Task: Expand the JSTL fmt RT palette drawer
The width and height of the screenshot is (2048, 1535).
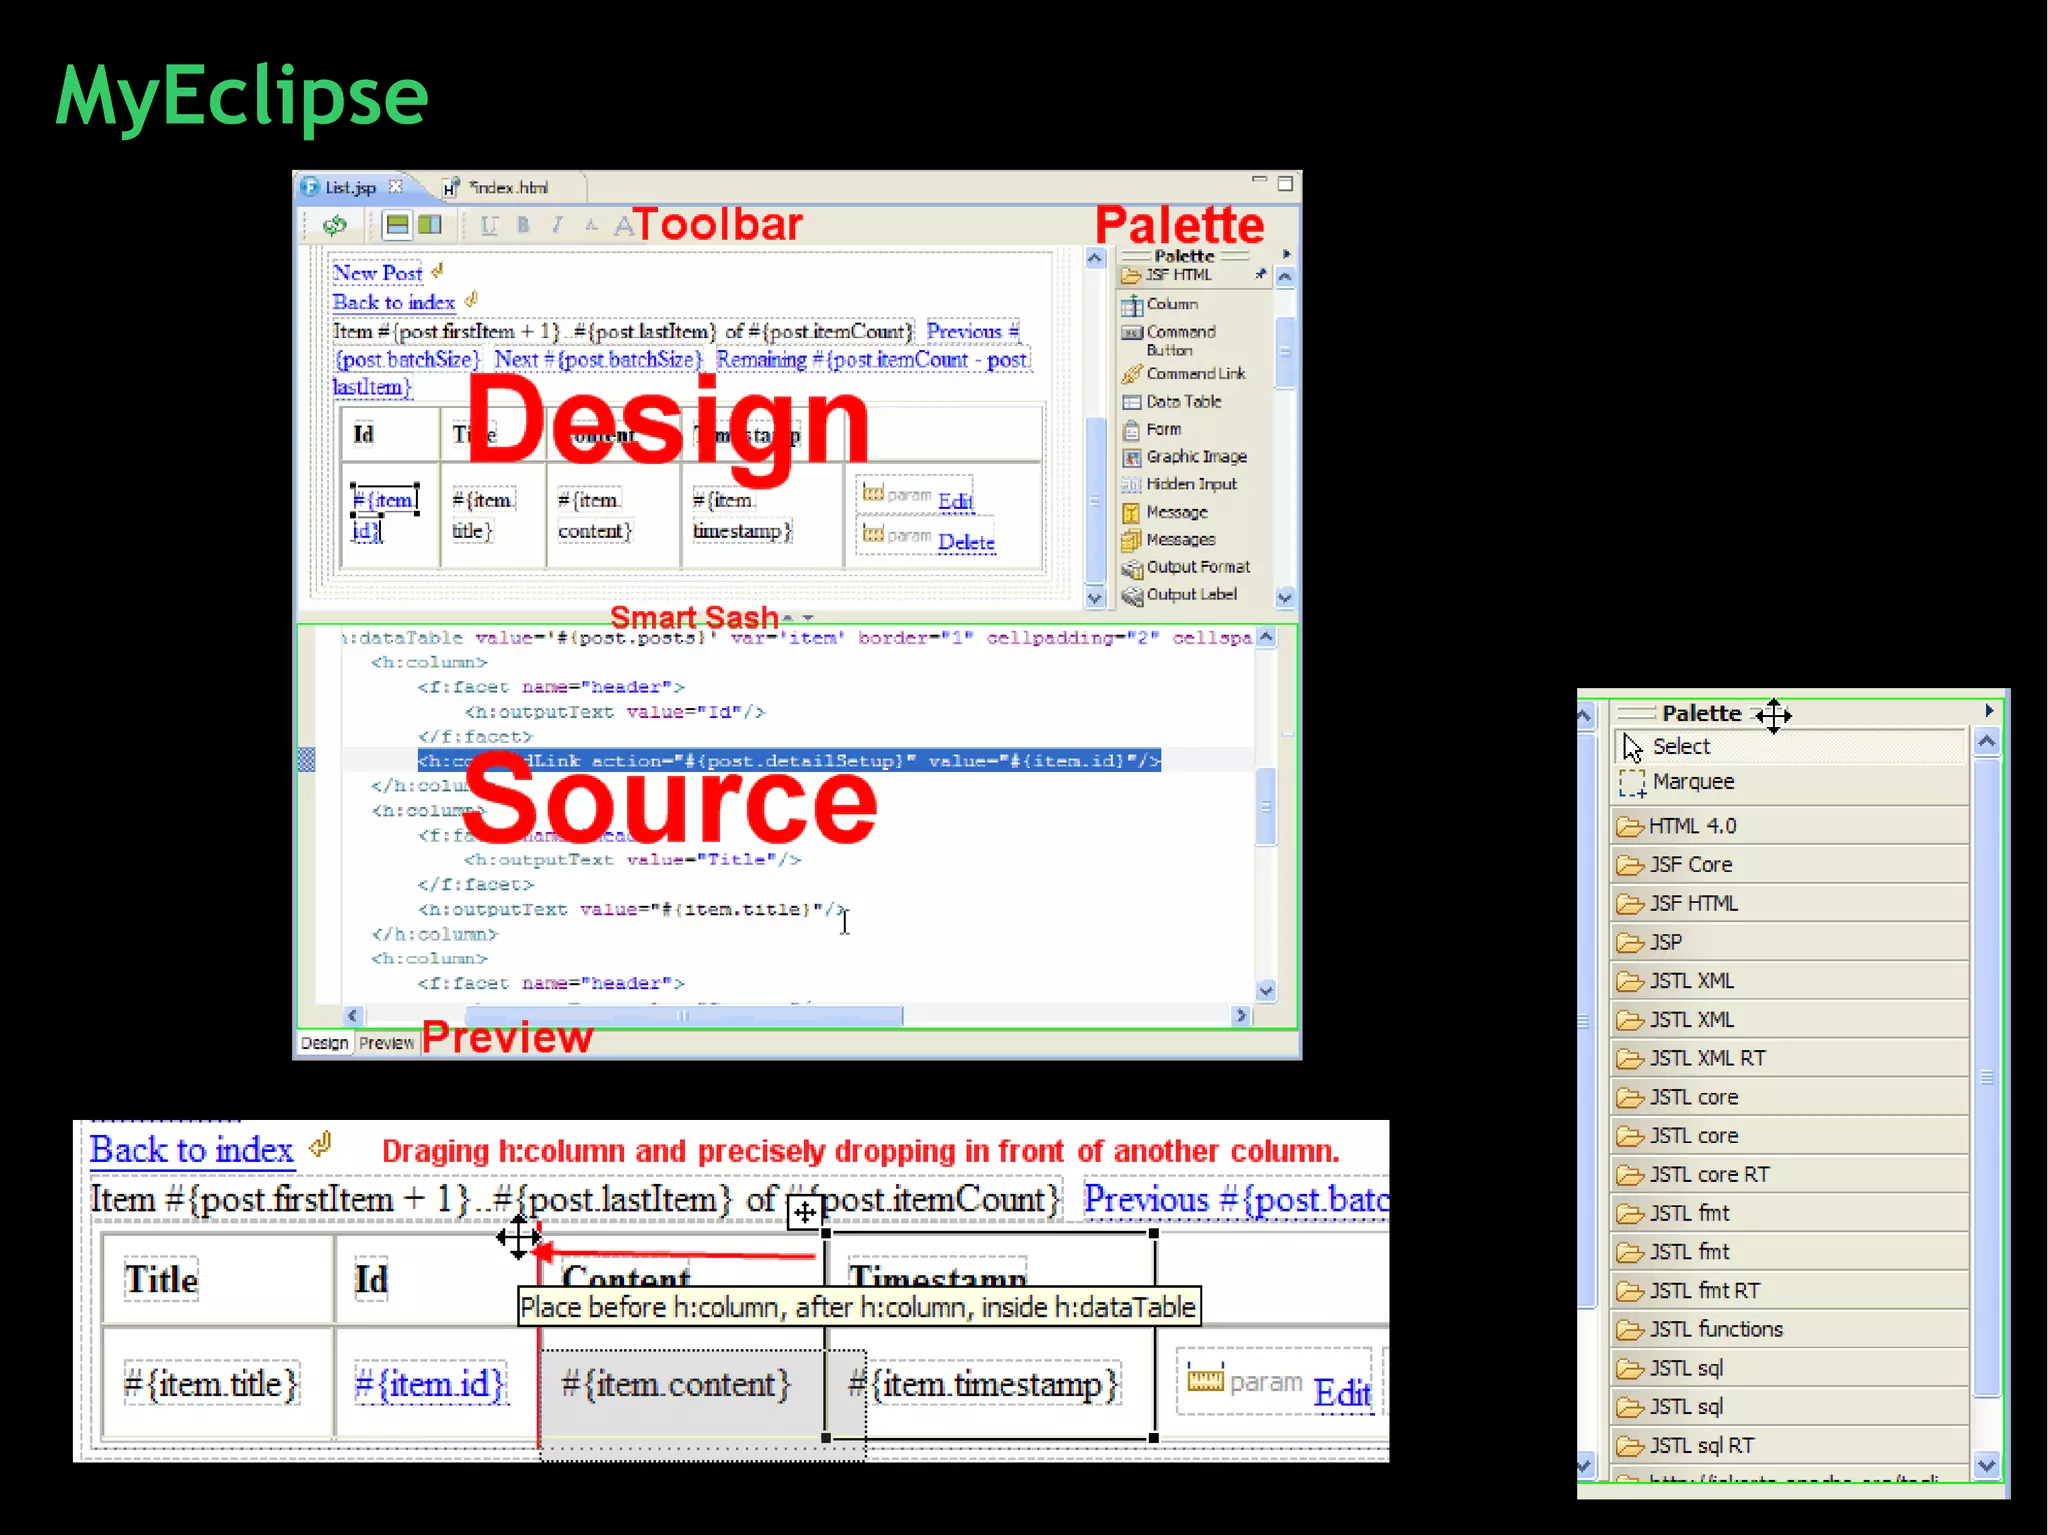Action: (x=1790, y=1291)
